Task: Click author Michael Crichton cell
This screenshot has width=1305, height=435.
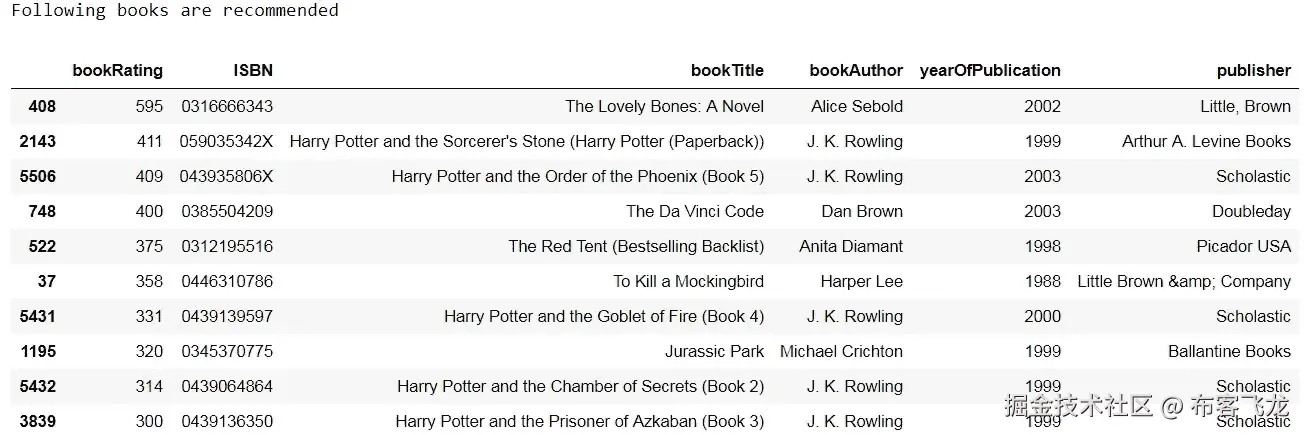Action: point(841,351)
